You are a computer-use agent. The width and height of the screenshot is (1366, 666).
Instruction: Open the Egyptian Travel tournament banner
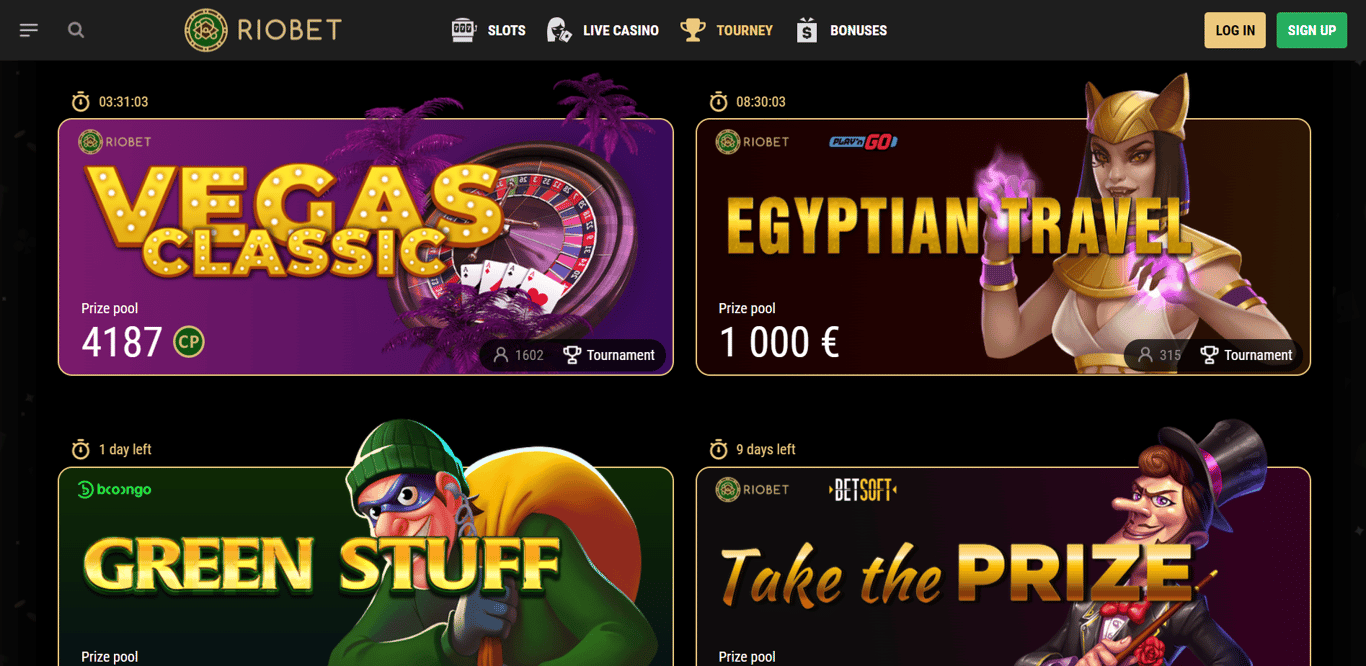tap(1003, 247)
